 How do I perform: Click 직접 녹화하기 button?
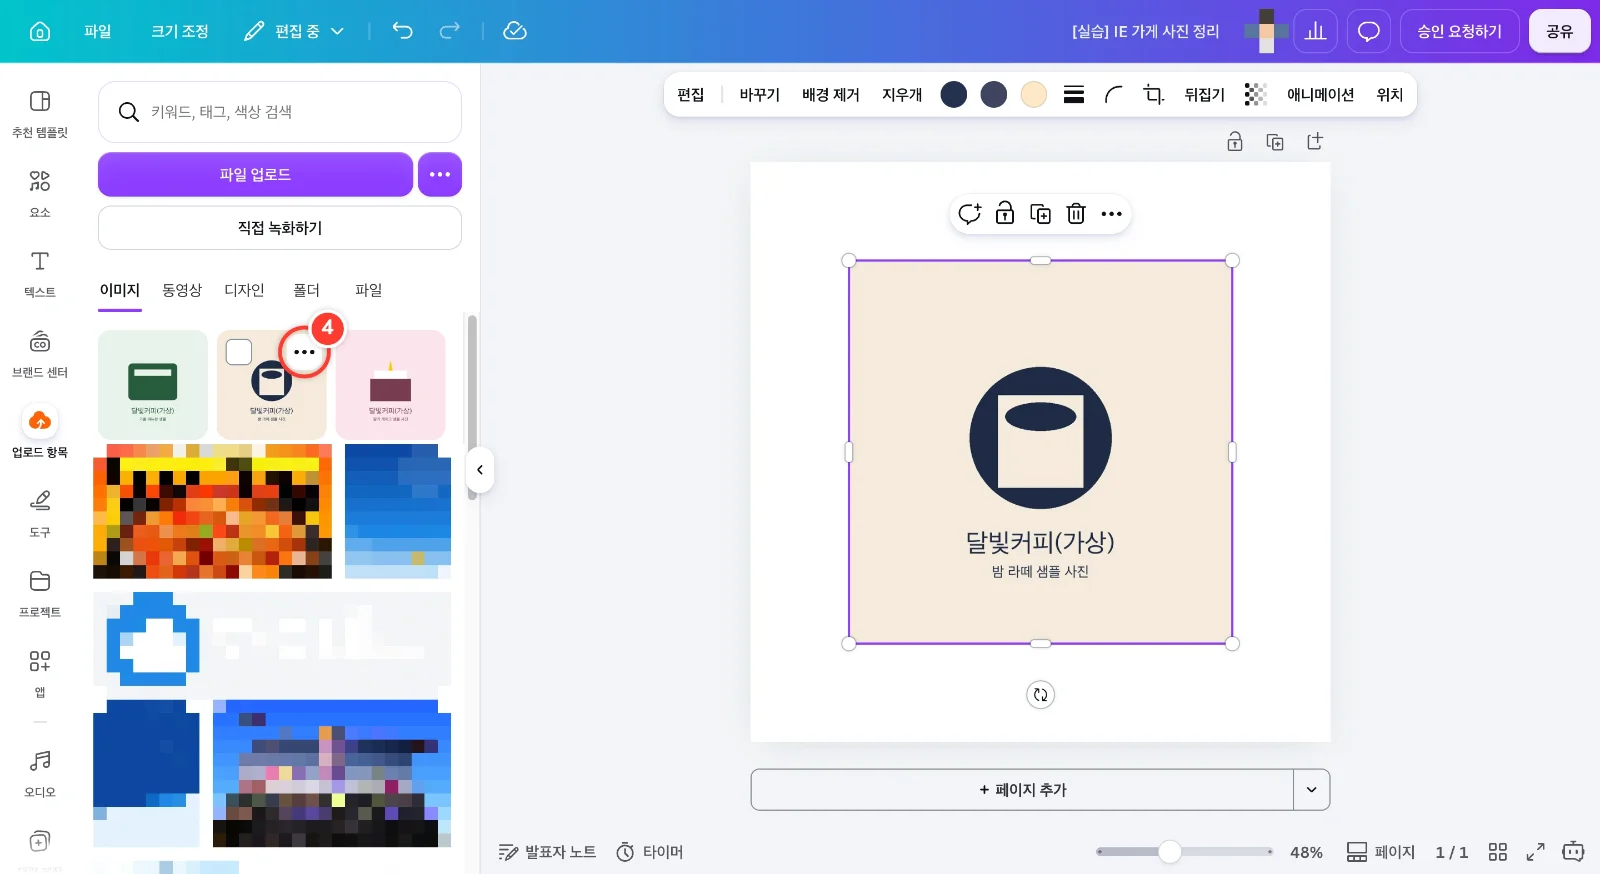(280, 228)
